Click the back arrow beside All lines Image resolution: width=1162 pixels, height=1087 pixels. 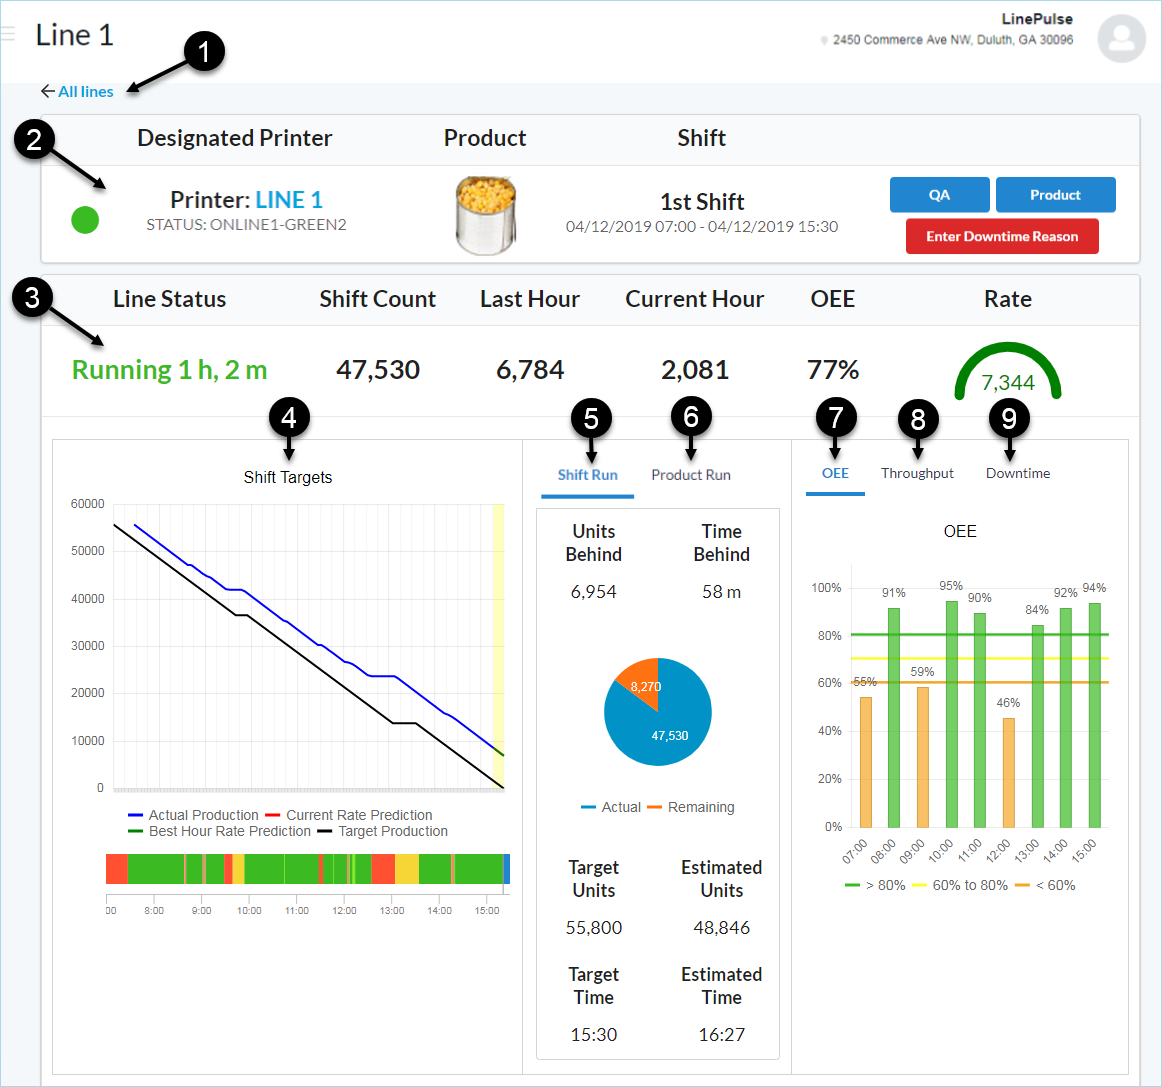point(47,91)
